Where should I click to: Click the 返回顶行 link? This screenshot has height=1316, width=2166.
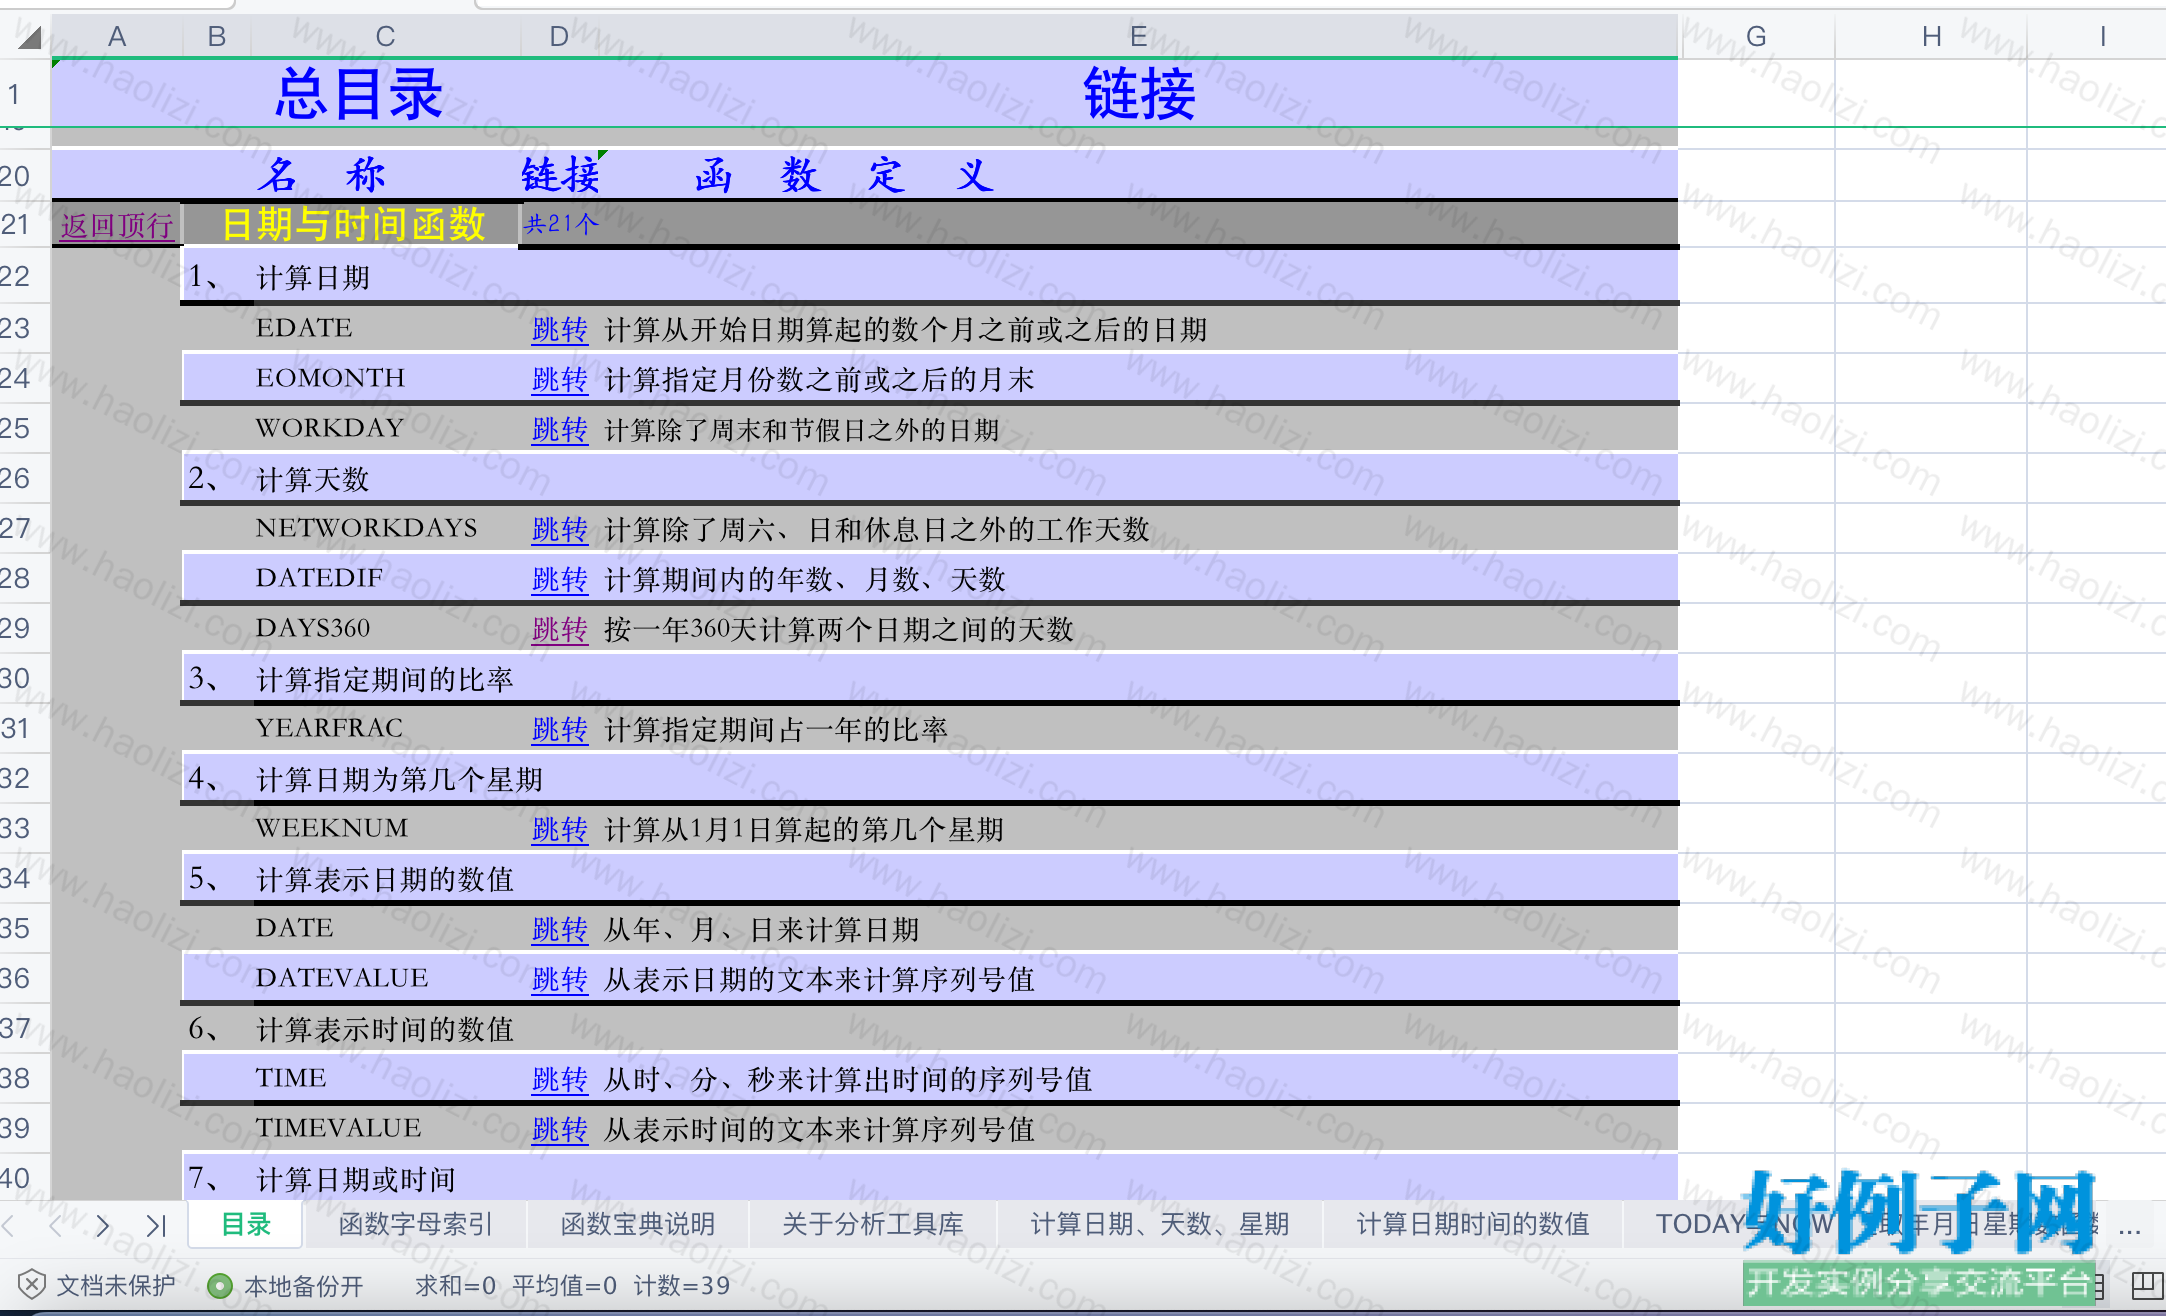(117, 225)
